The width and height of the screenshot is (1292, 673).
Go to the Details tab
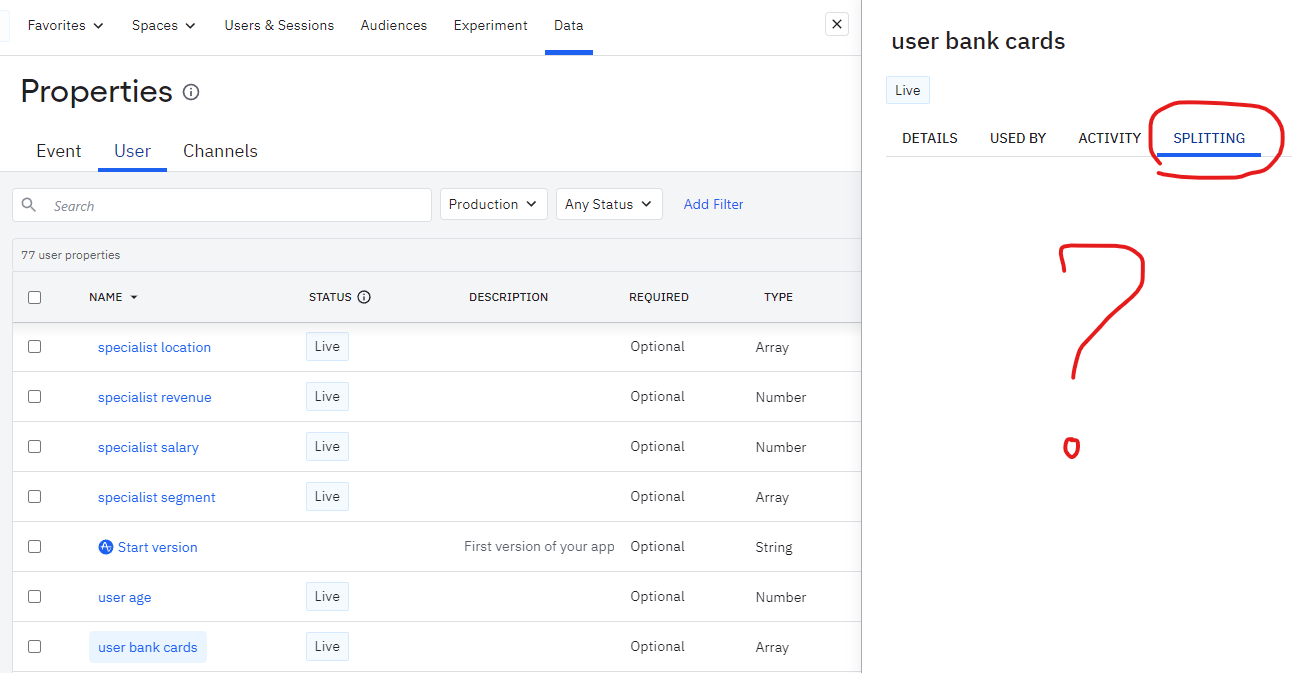click(x=929, y=138)
